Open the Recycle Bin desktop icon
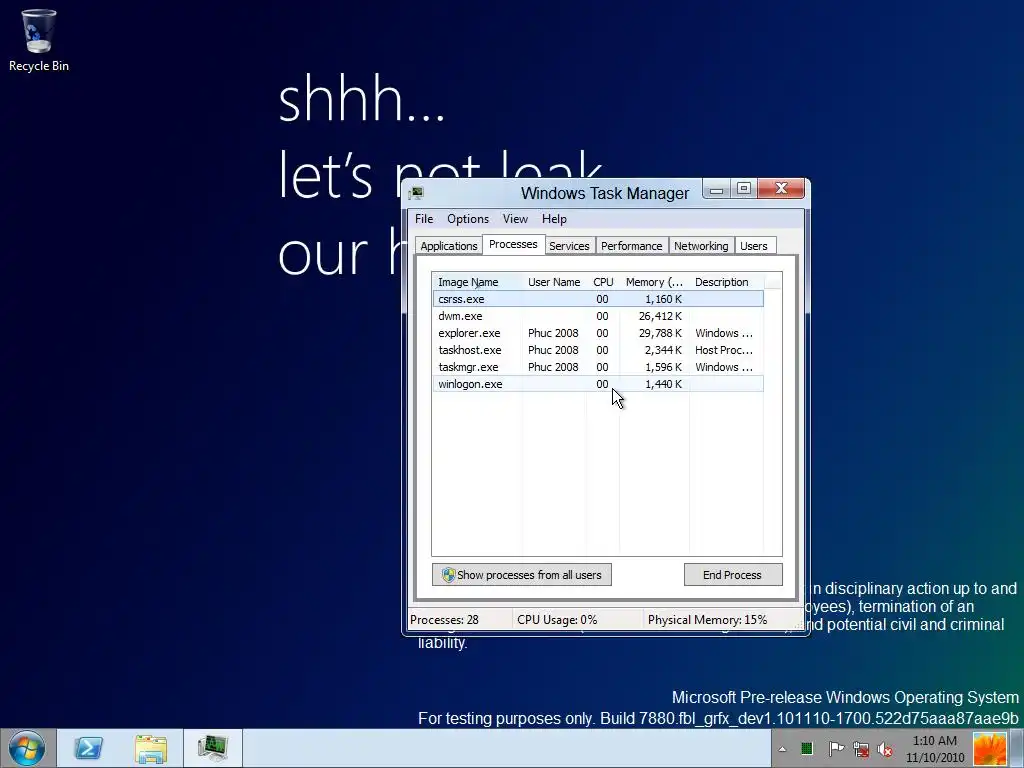The width and height of the screenshot is (1024, 768). tap(39, 40)
